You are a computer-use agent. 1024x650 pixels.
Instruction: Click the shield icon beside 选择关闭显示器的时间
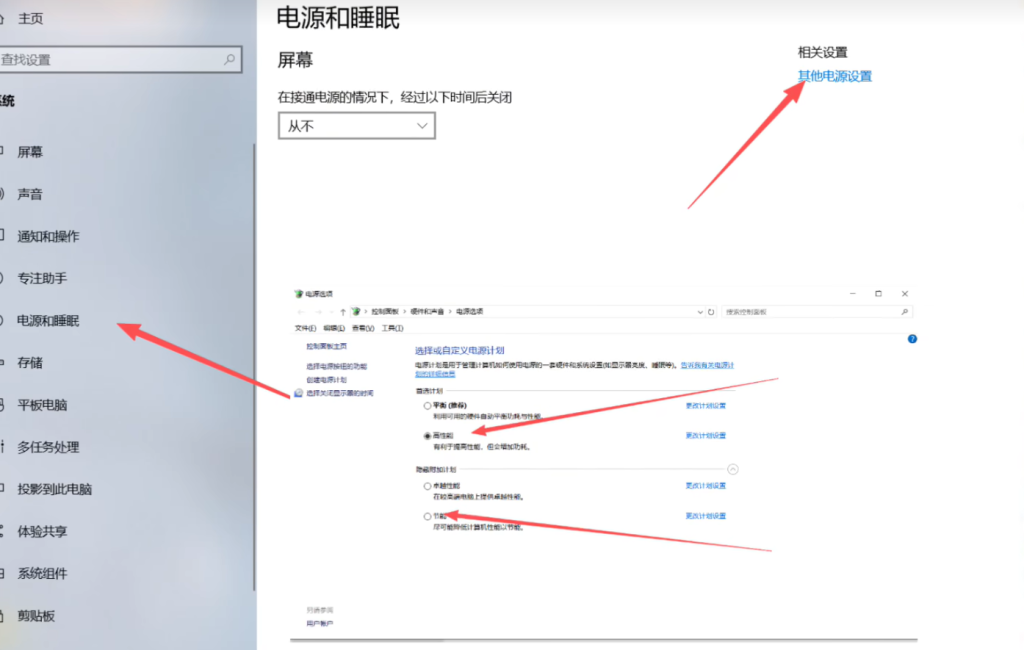pos(298,394)
